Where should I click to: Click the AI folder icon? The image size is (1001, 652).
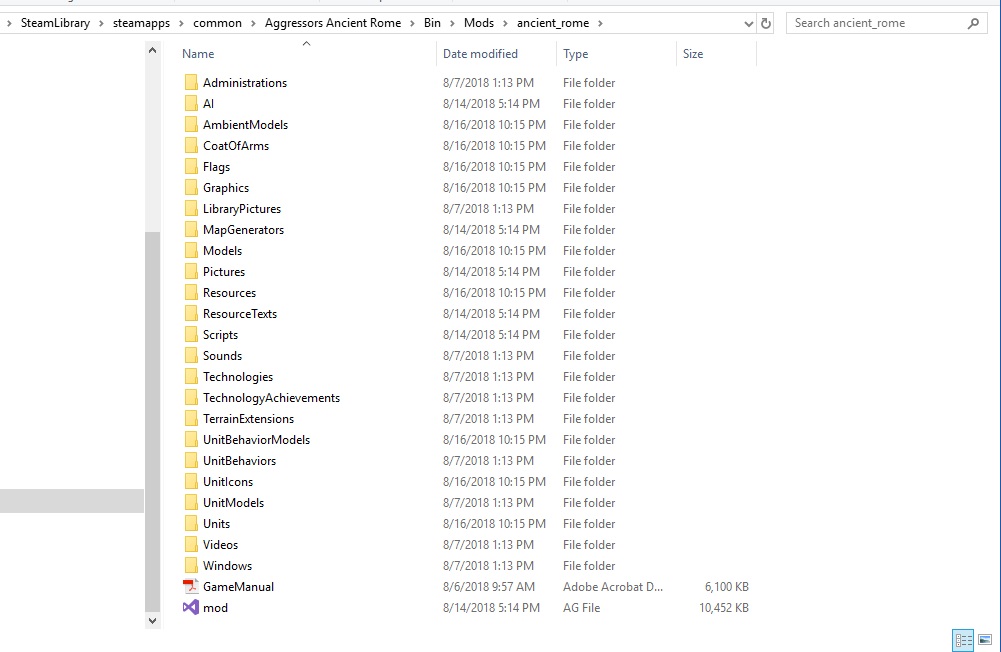[191, 103]
